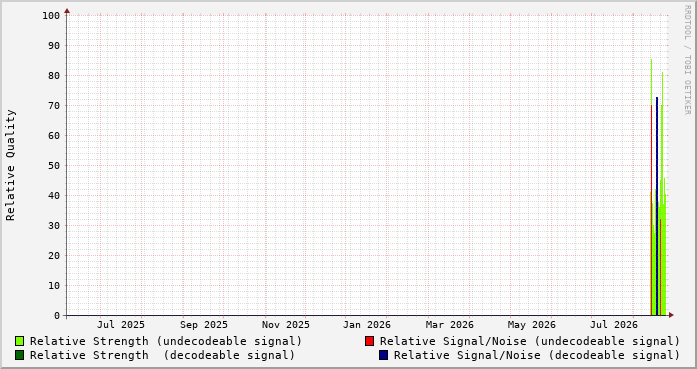Click the red undecodeable Signal/Noise swatch

click(369, 341)
